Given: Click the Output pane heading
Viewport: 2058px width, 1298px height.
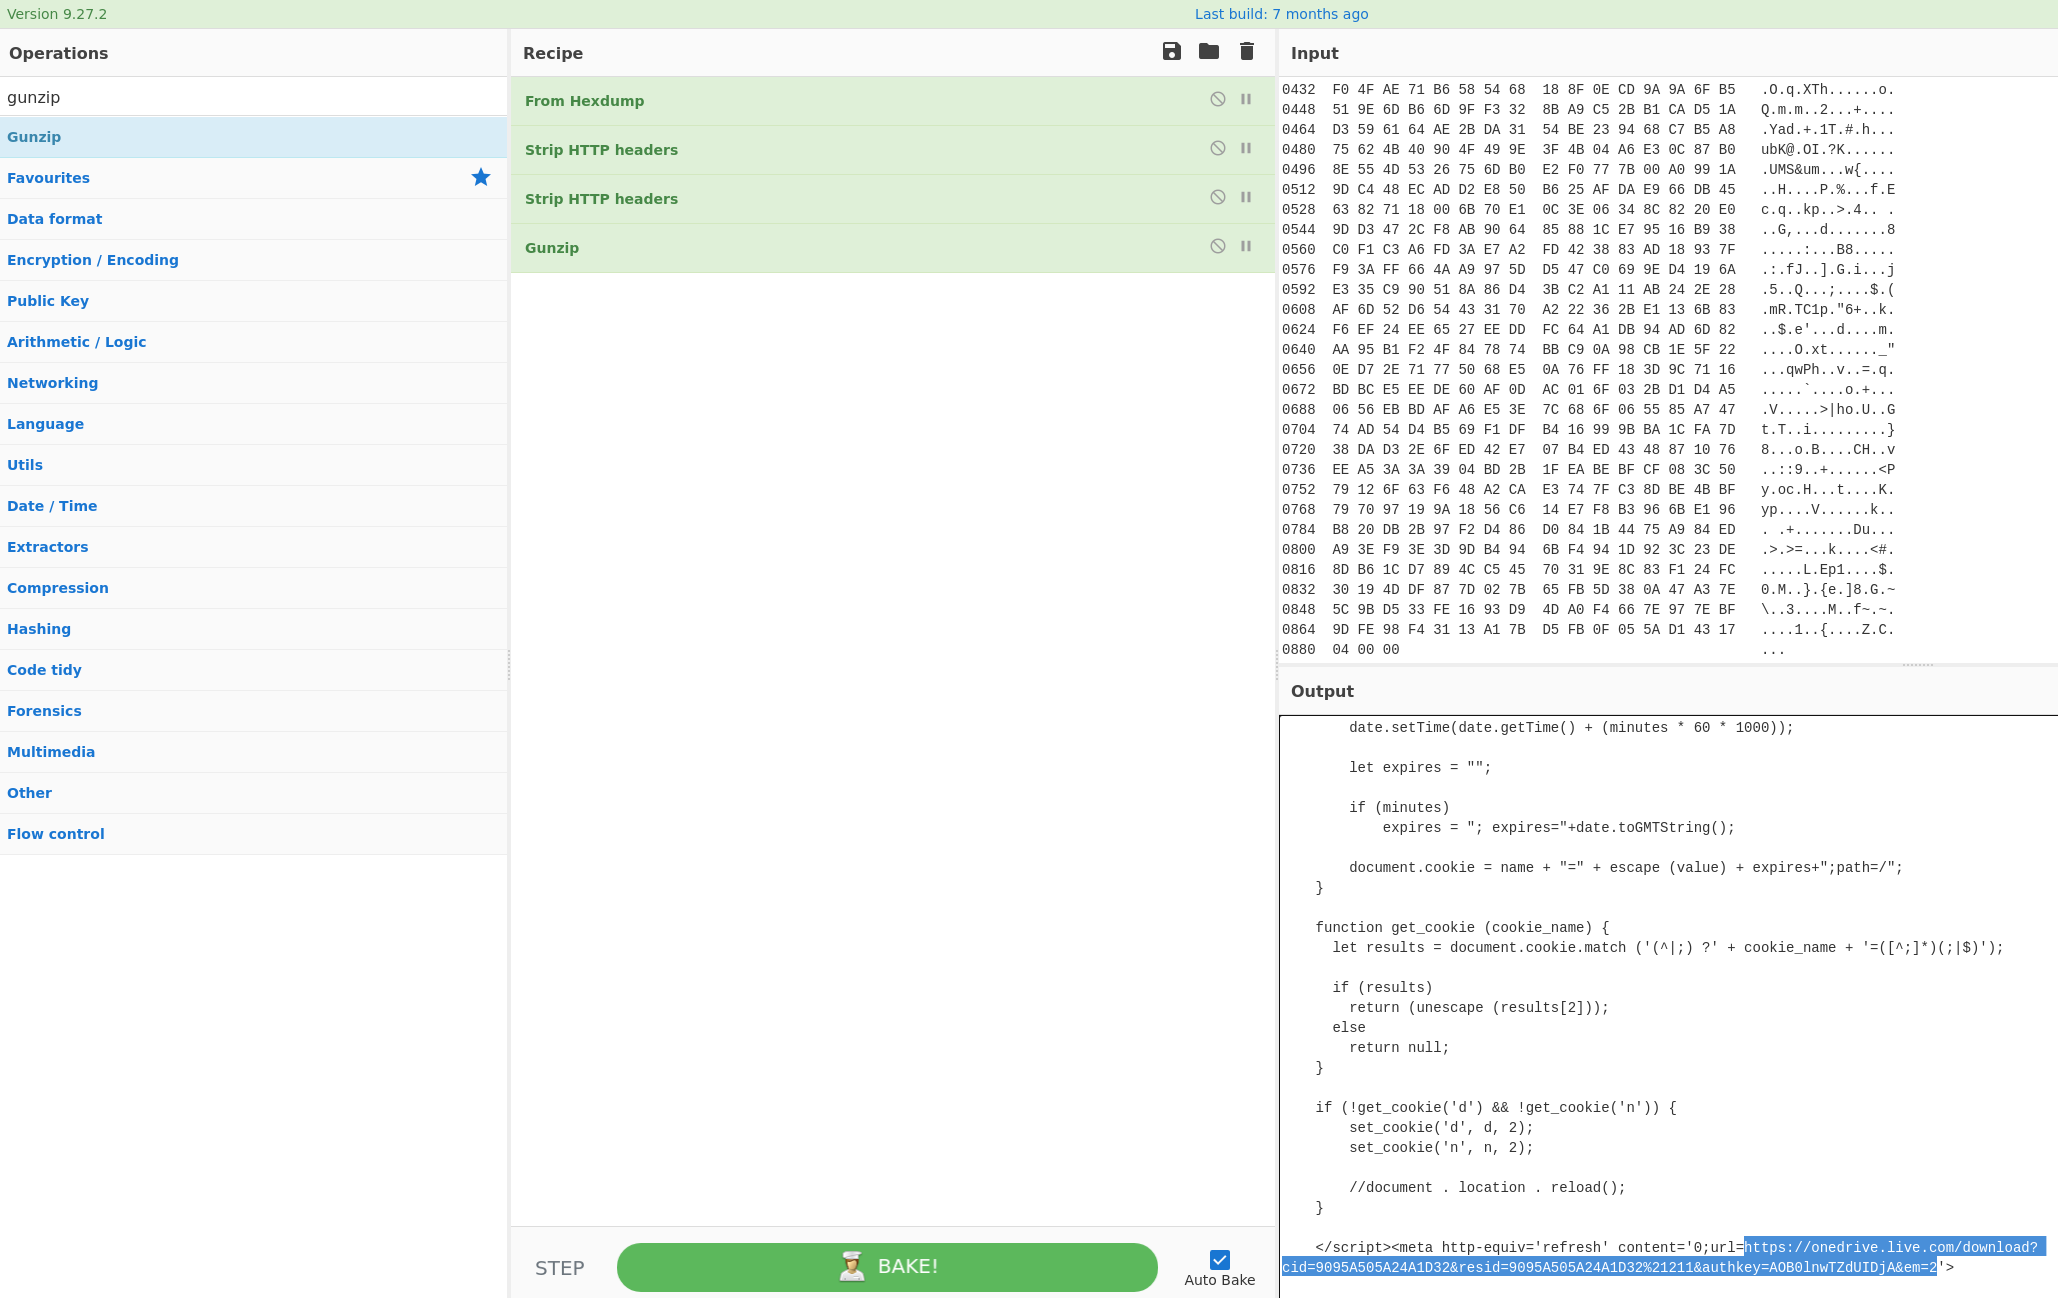Looking at the screenshot, I should [x=1322, y=691].
